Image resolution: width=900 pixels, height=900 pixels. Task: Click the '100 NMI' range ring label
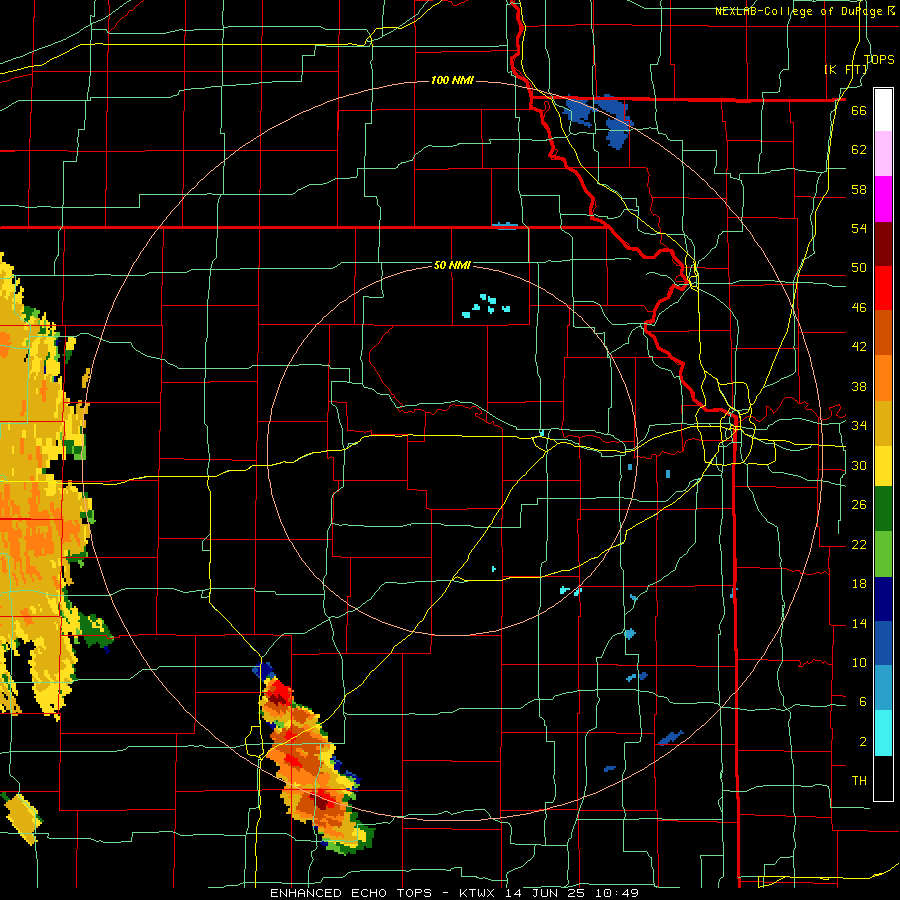[x=452, y=80]
